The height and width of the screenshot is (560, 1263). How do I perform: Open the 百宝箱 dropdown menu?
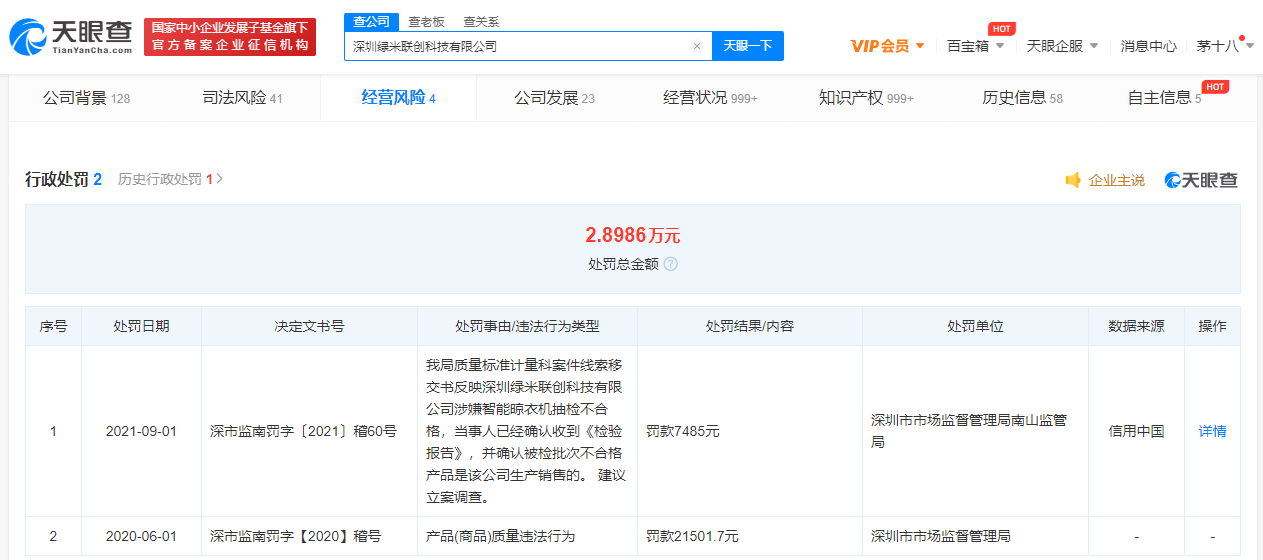click(976, 46)
